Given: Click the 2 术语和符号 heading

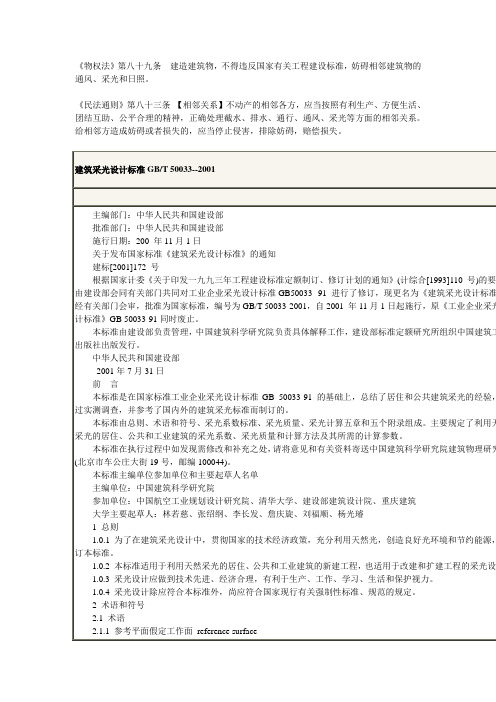Looking at the screenshot, I should coord(119,605).
